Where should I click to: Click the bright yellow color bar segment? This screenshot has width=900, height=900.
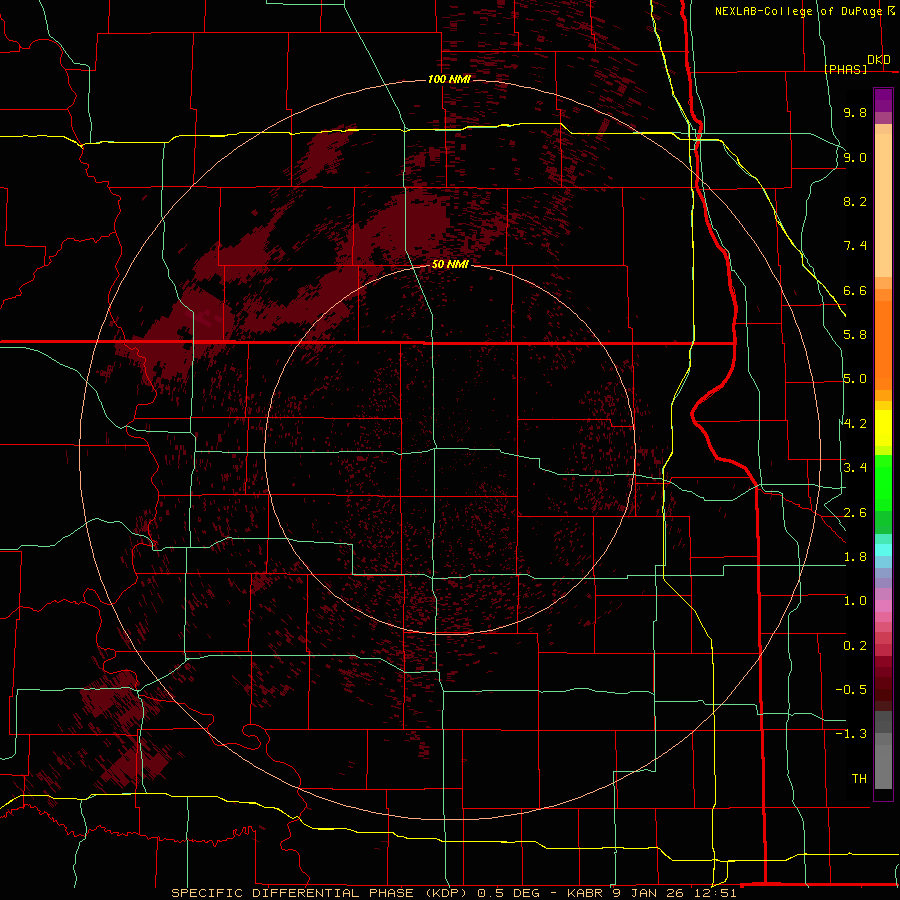[x=883, y=428]
